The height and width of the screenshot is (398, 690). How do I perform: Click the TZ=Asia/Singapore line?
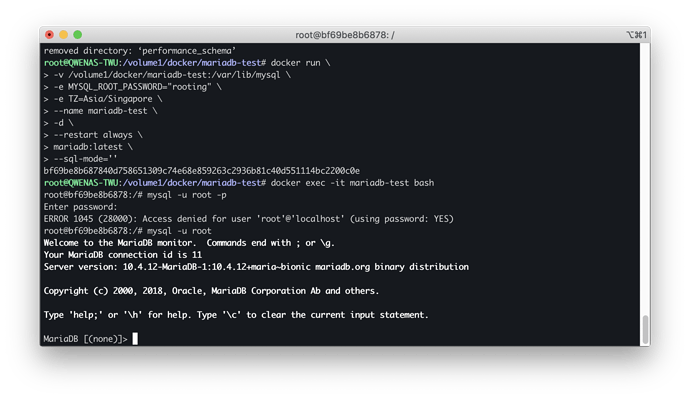tap(103, 99)
